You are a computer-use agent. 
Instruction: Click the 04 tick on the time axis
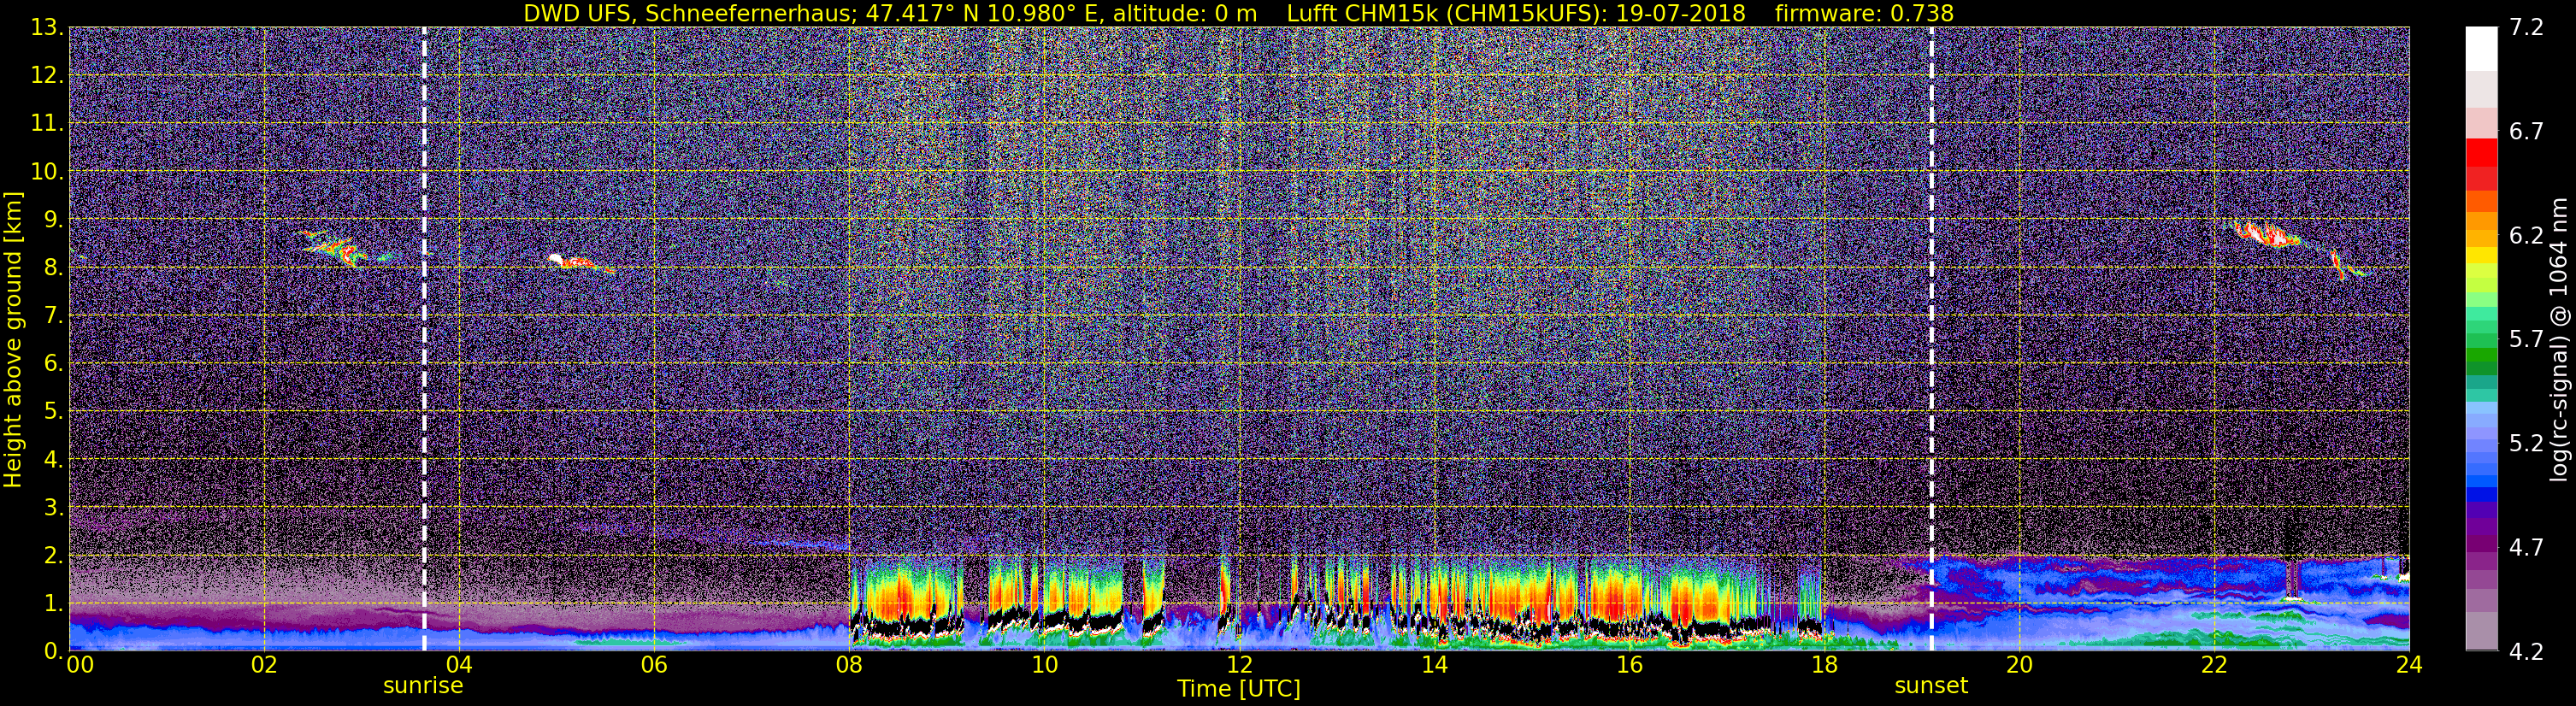(x=459, y=665)
